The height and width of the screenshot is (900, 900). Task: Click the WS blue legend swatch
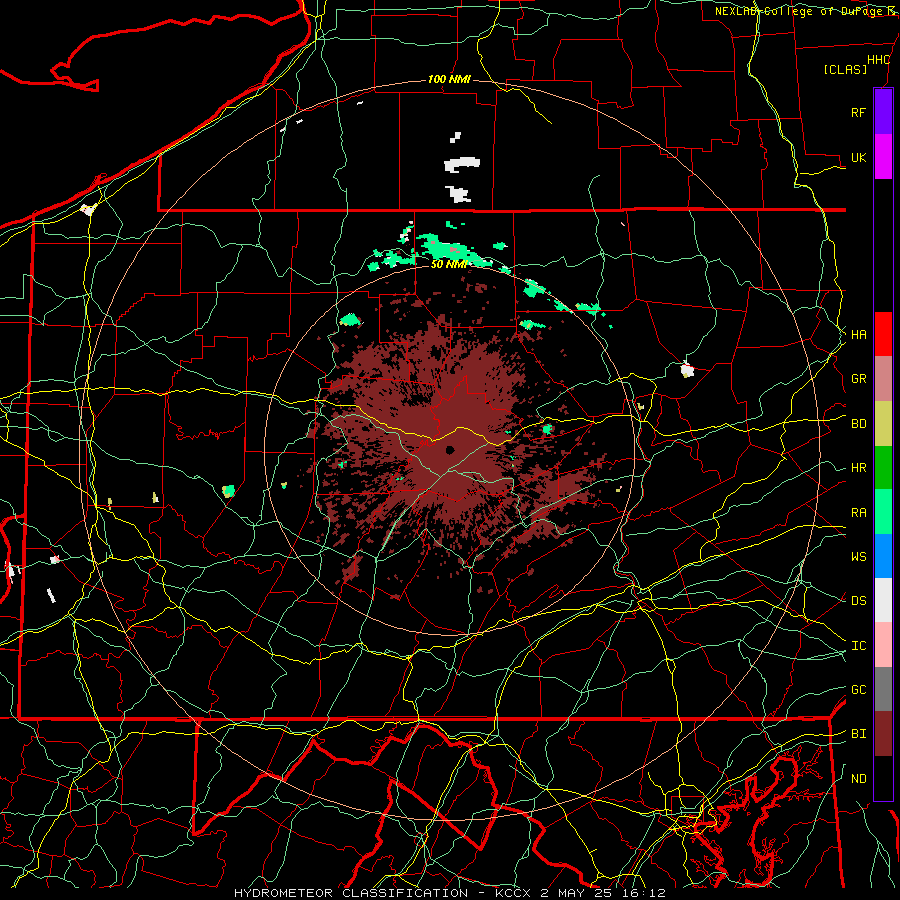pyautogui.click(x=883, y=556)
